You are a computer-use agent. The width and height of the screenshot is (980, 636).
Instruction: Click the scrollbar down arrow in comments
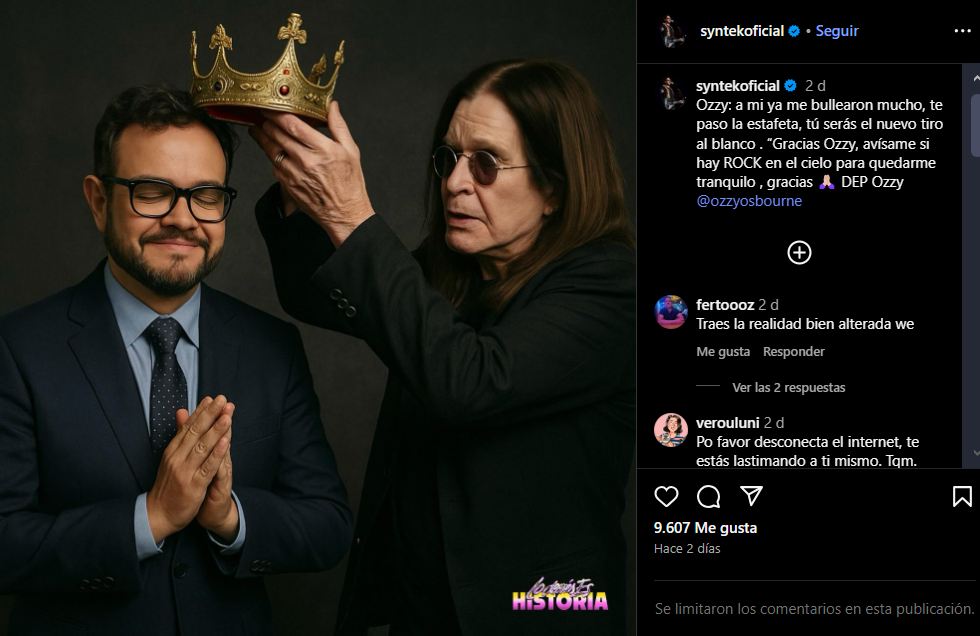pos(976,453)
